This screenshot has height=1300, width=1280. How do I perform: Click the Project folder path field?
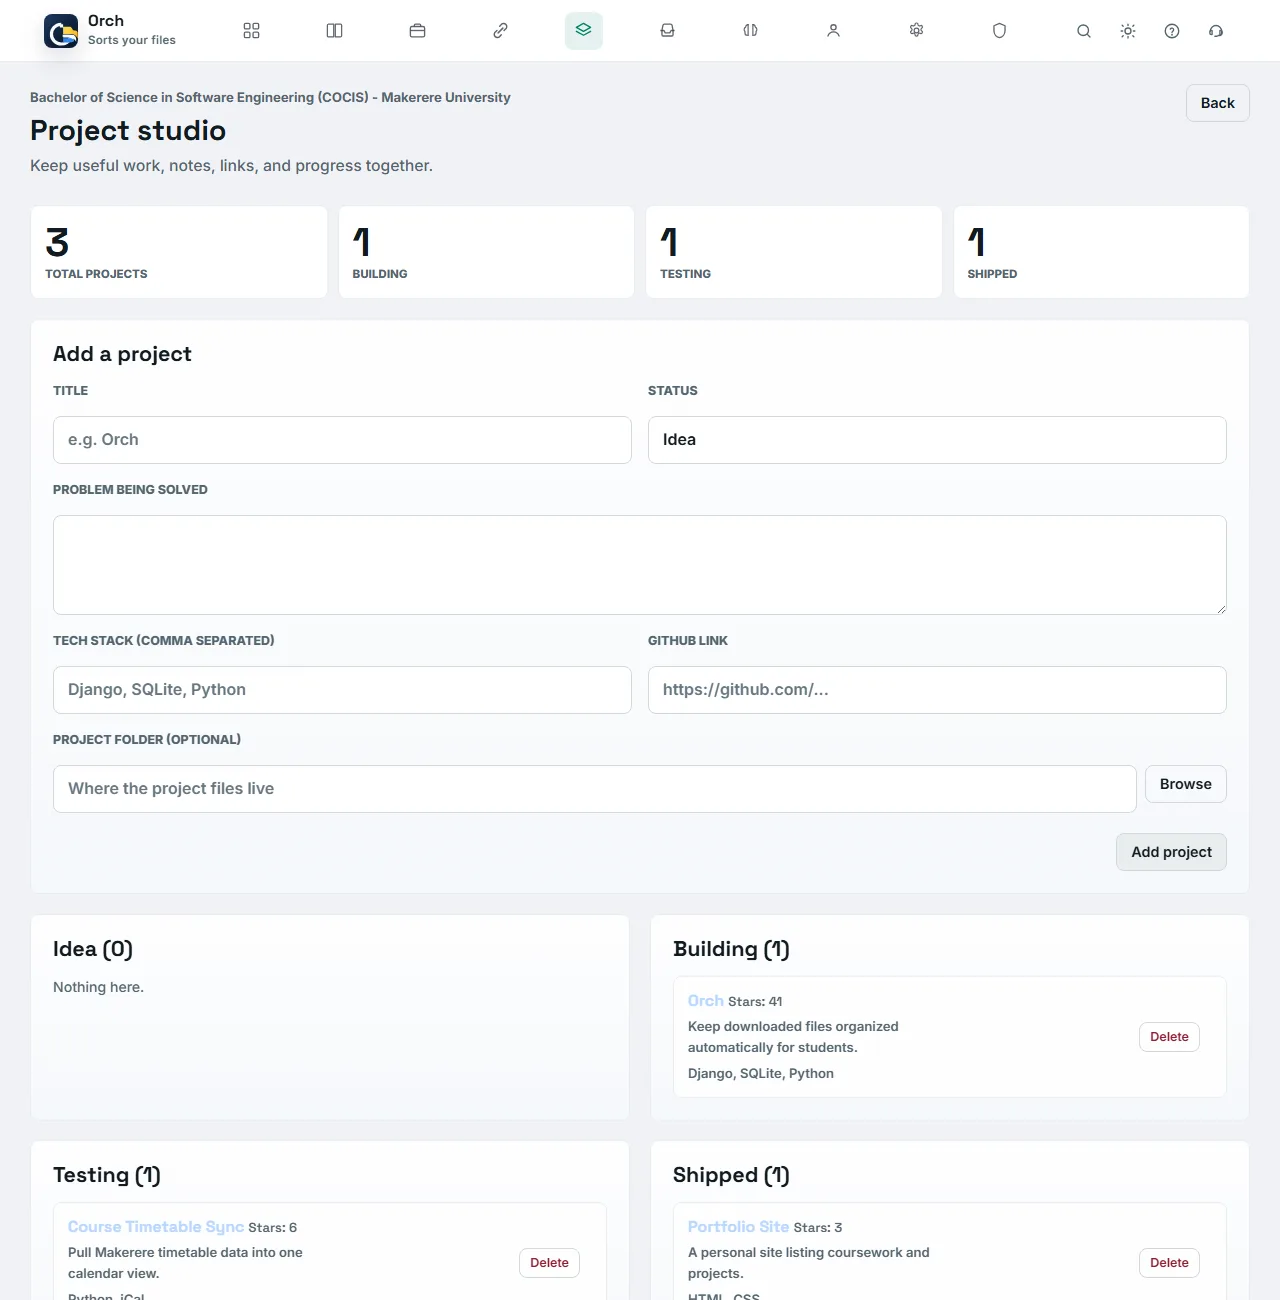(x=595, y=789)
